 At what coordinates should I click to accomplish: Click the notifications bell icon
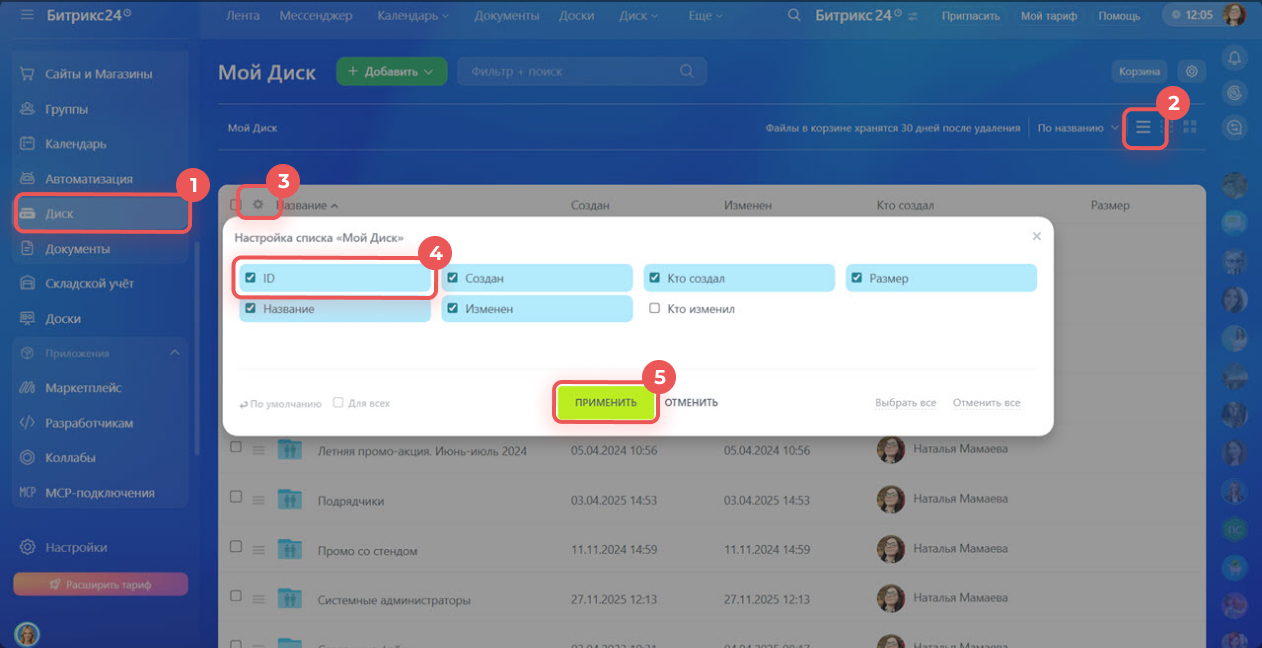tap(1235, 58)
